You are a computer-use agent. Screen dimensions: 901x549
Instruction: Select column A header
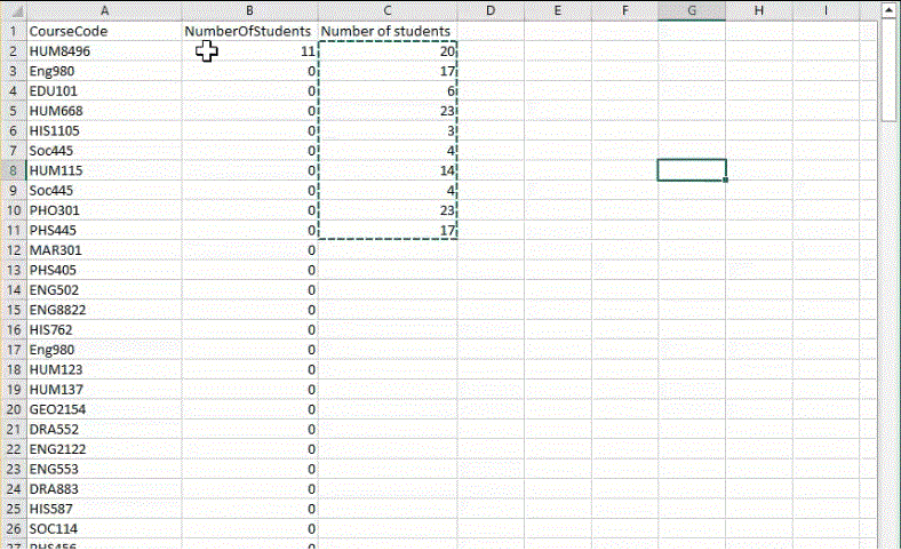pos(104,10)
